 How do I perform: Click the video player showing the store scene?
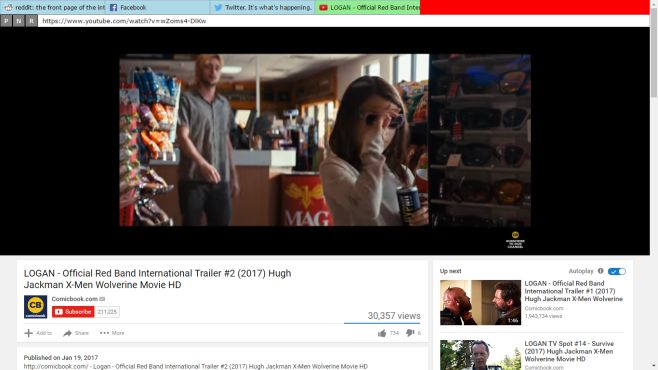325,140
